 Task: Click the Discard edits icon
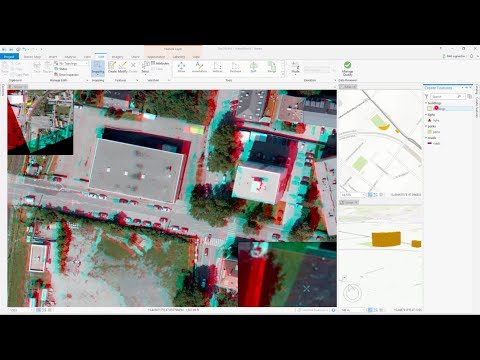pyautogui.click(x=48, y=67)
